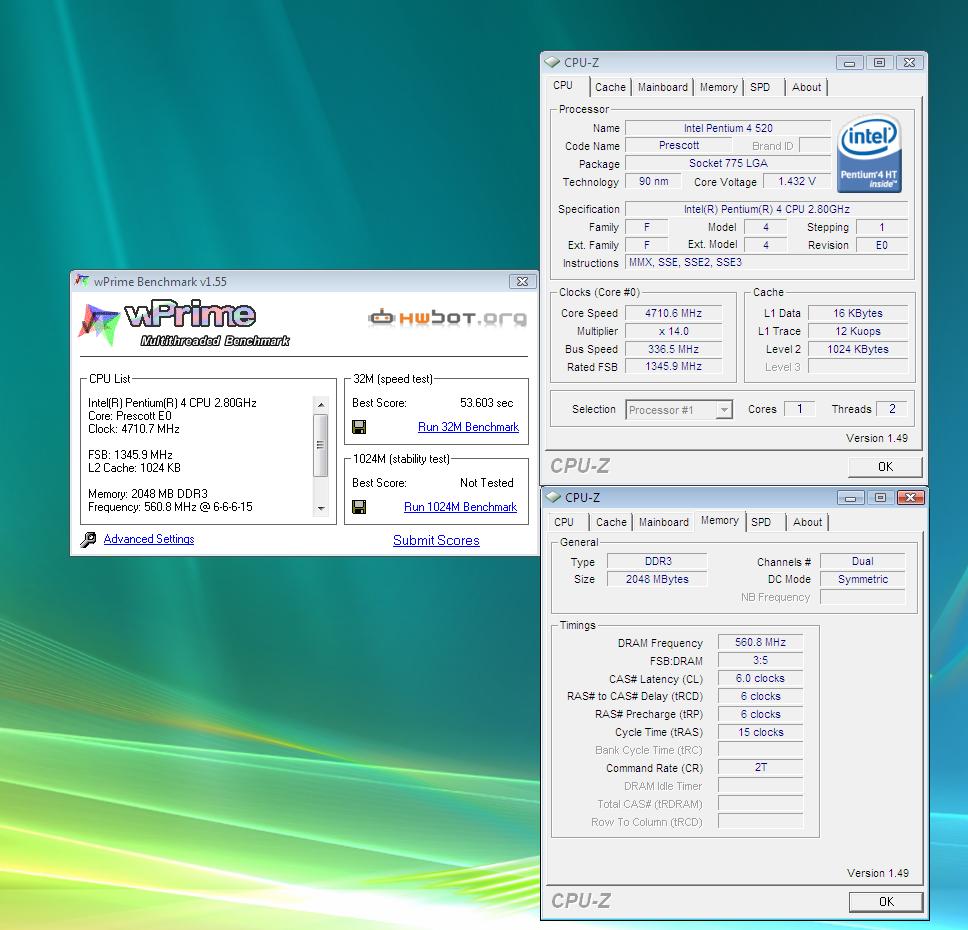Switch to About tab in bottom CPU-Z window
The height and width of the screenshot is (930, 968).
coord(807,522)
